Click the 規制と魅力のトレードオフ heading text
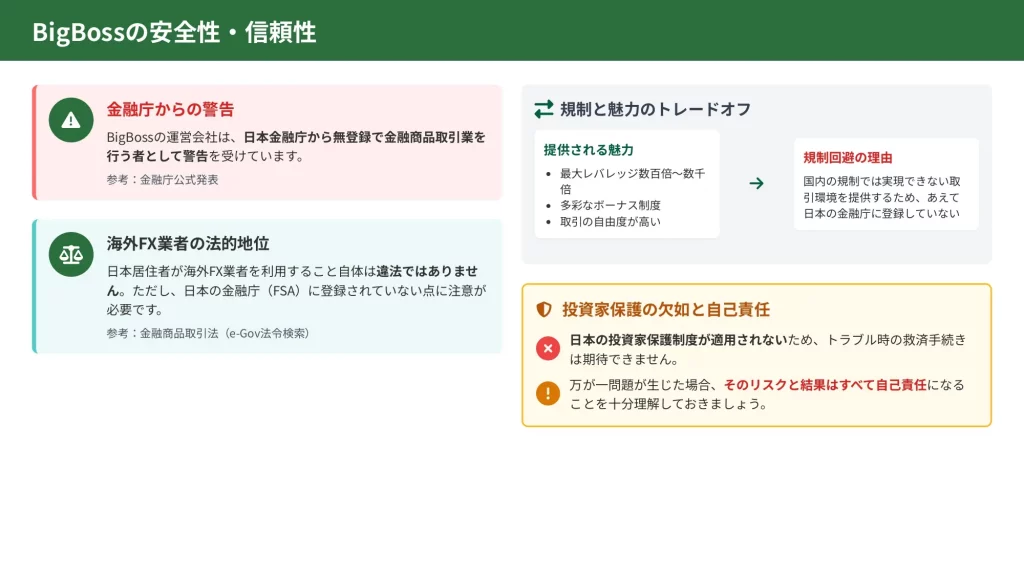The height and width of the screenshot is (576, 1024). pyautogui.click(x=655, y=109)
